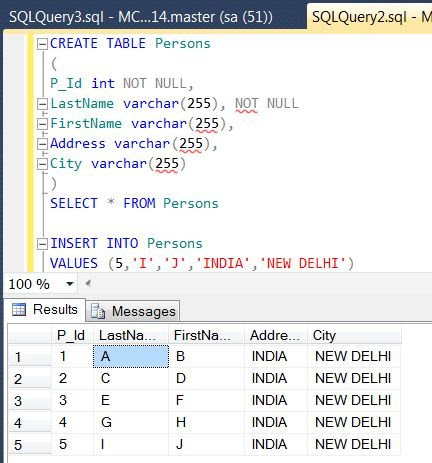This screenshot has height=463, width=432.
Task: Click FirstName cell 'D'
Action: click(x=207, y=378)
